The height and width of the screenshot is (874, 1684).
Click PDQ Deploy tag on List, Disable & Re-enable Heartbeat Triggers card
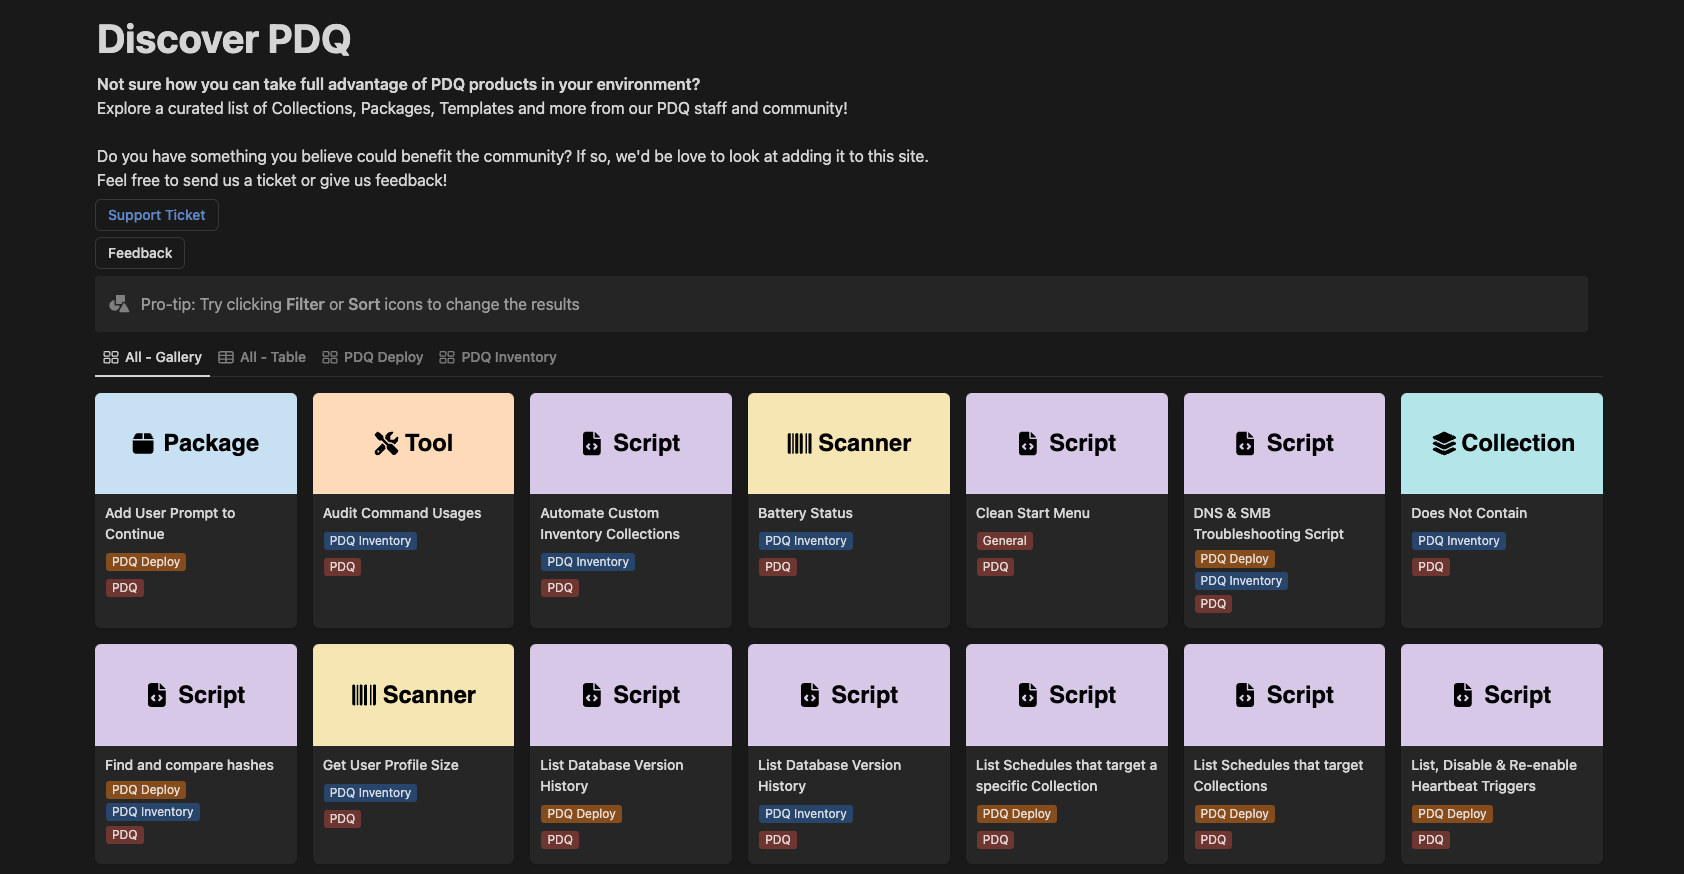click(x=1452, y=814)
